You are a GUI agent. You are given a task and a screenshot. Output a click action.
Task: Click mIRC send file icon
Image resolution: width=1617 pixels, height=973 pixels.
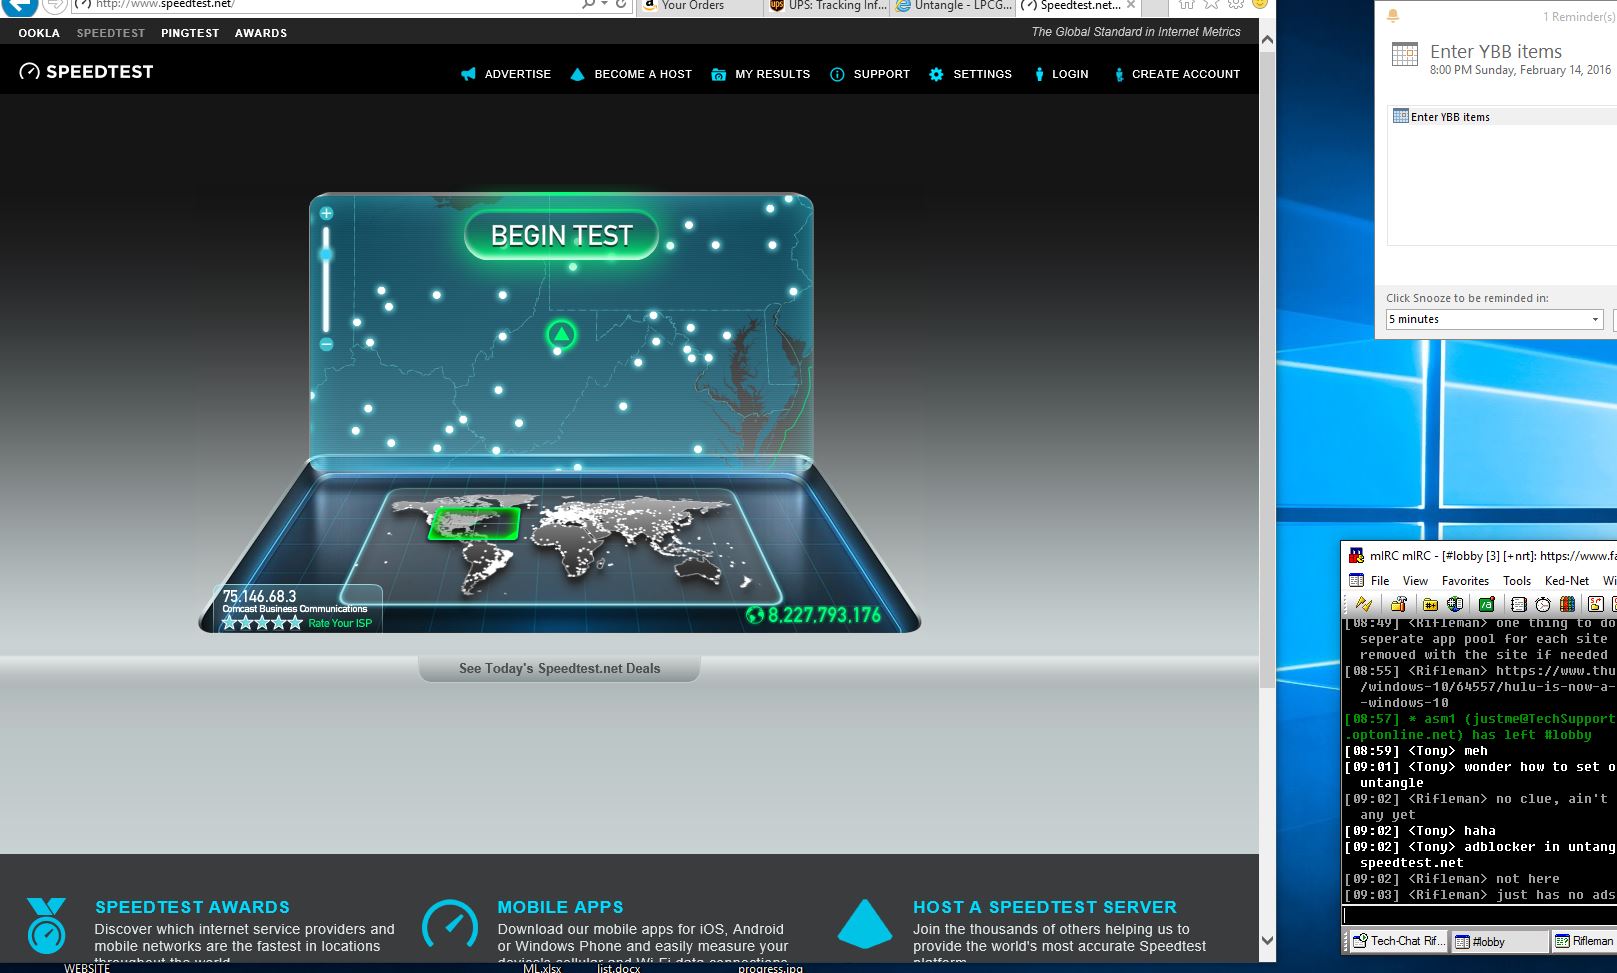1596,604
